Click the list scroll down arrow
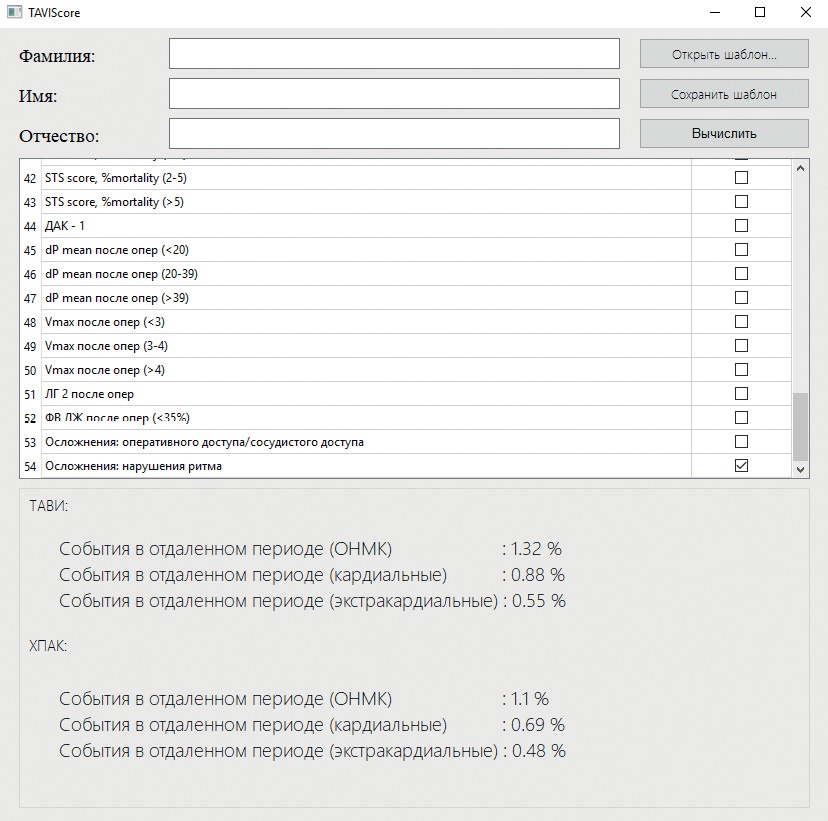 [x=800, y=469]
